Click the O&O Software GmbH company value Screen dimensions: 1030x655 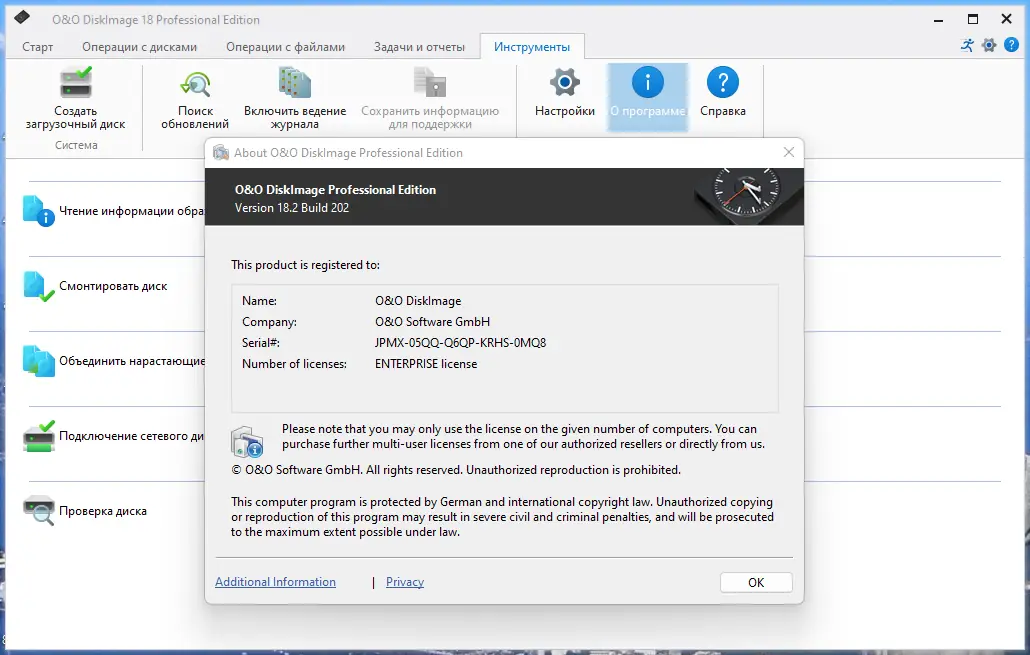[432, 322]
